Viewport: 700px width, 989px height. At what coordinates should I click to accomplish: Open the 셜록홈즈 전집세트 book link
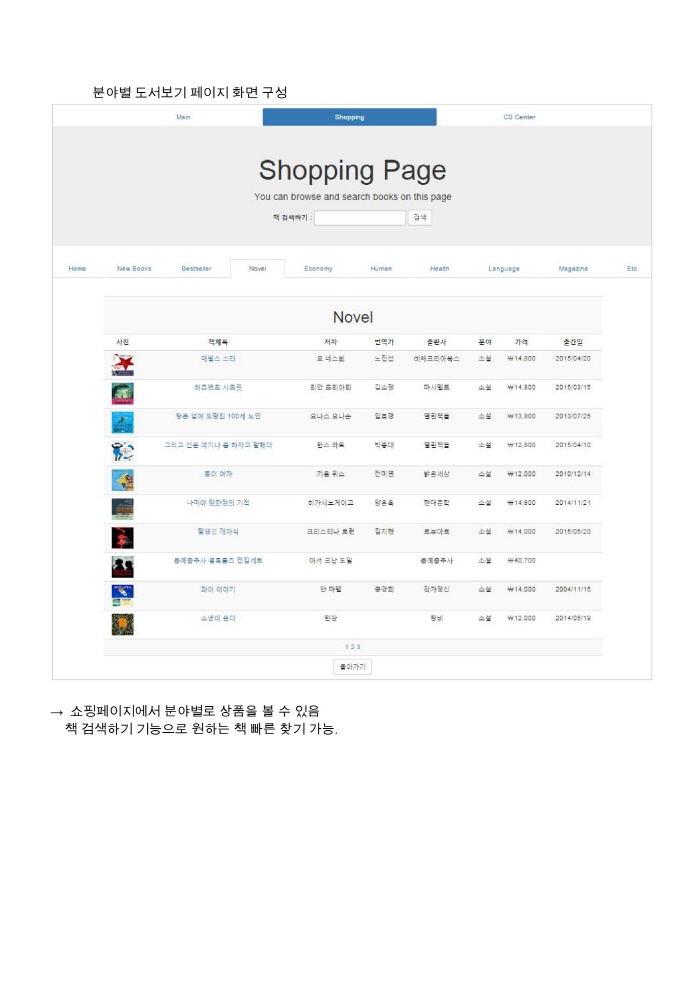pos(218,561)
